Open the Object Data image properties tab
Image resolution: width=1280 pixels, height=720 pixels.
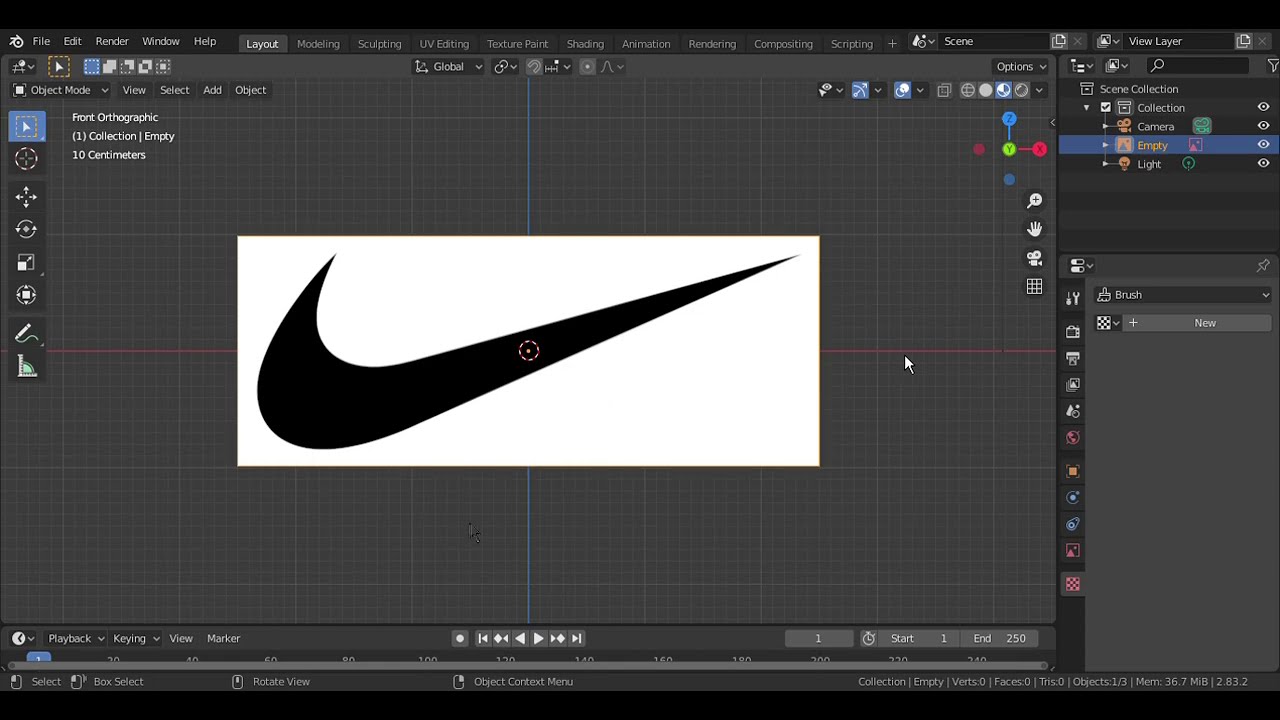tap(1073, 550)
